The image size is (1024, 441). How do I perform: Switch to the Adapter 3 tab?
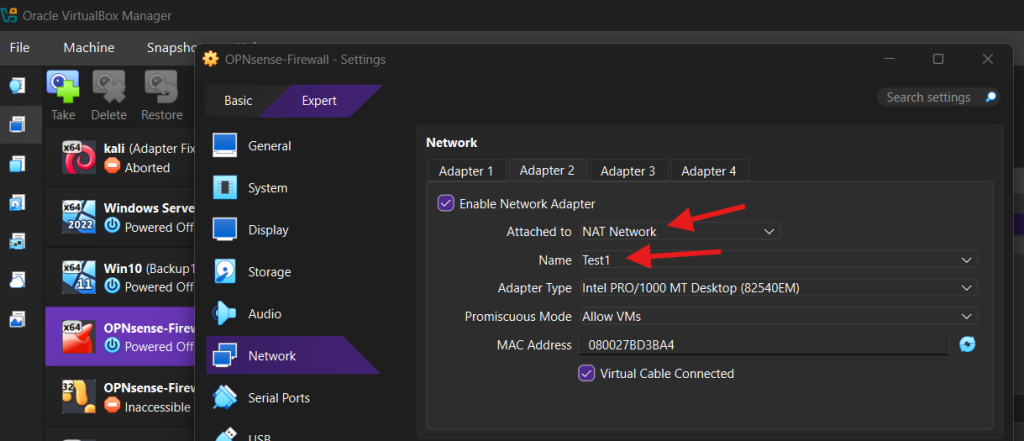point(628,171)
